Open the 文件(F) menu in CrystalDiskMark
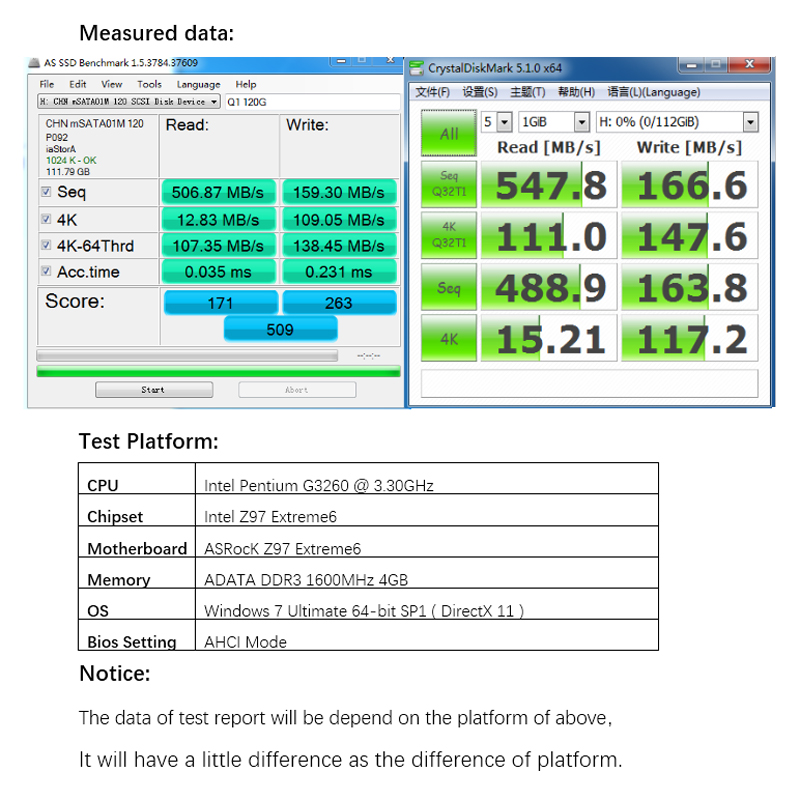The height and width of the screenshot is (800, 800). tap(432, 92)
